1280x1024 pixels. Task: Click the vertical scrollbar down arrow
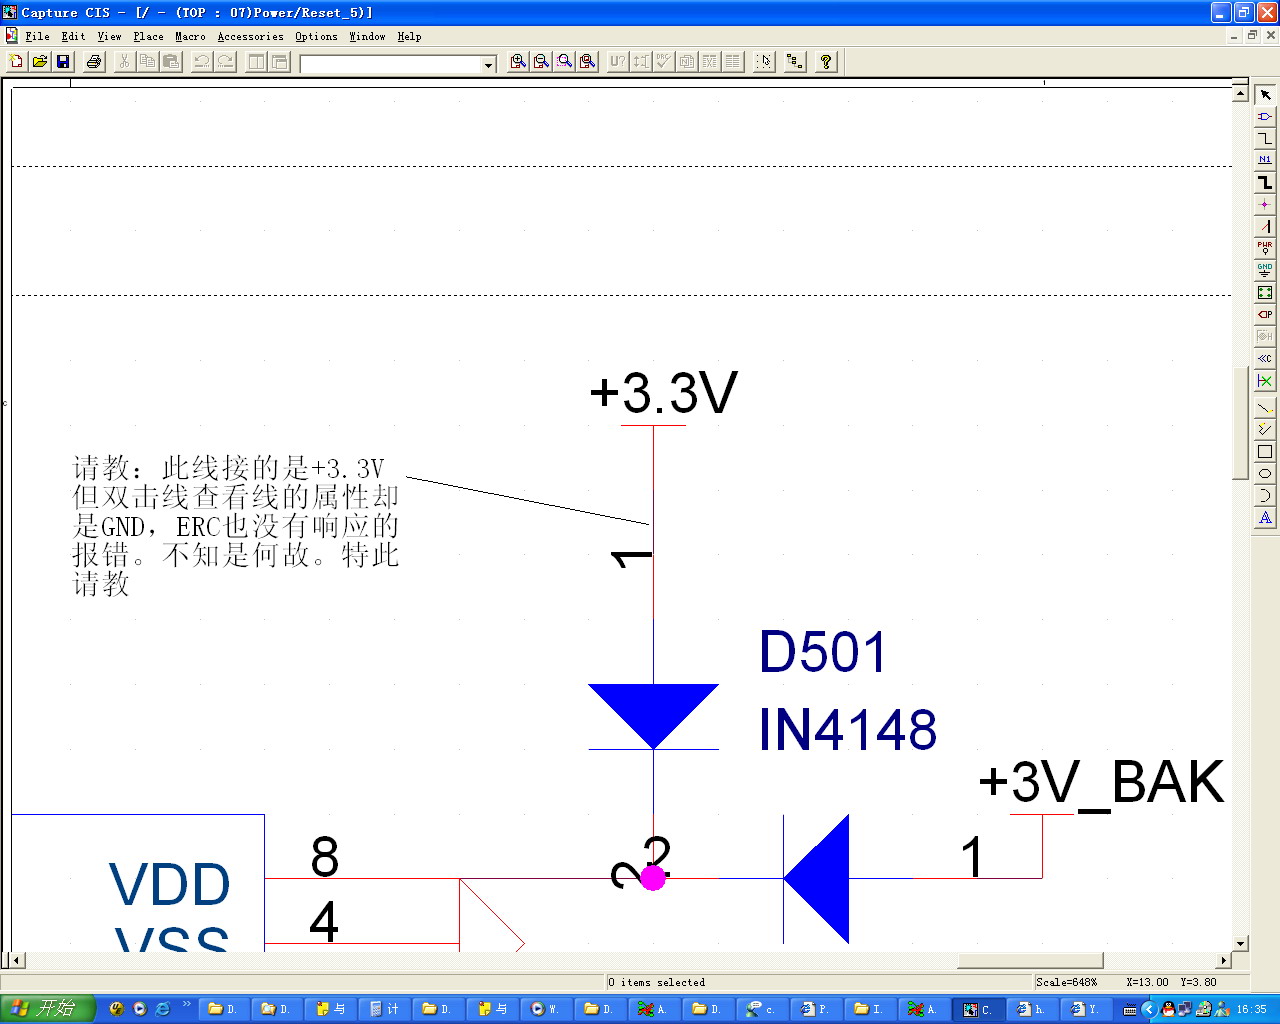[x=1240, y=943]
